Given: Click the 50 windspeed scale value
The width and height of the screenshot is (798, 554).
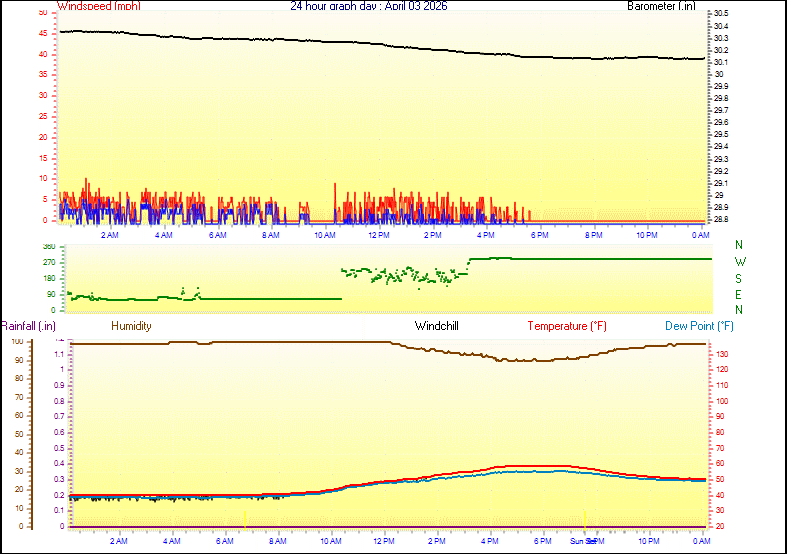Looking at the screenshot, I should coord(42,13).
